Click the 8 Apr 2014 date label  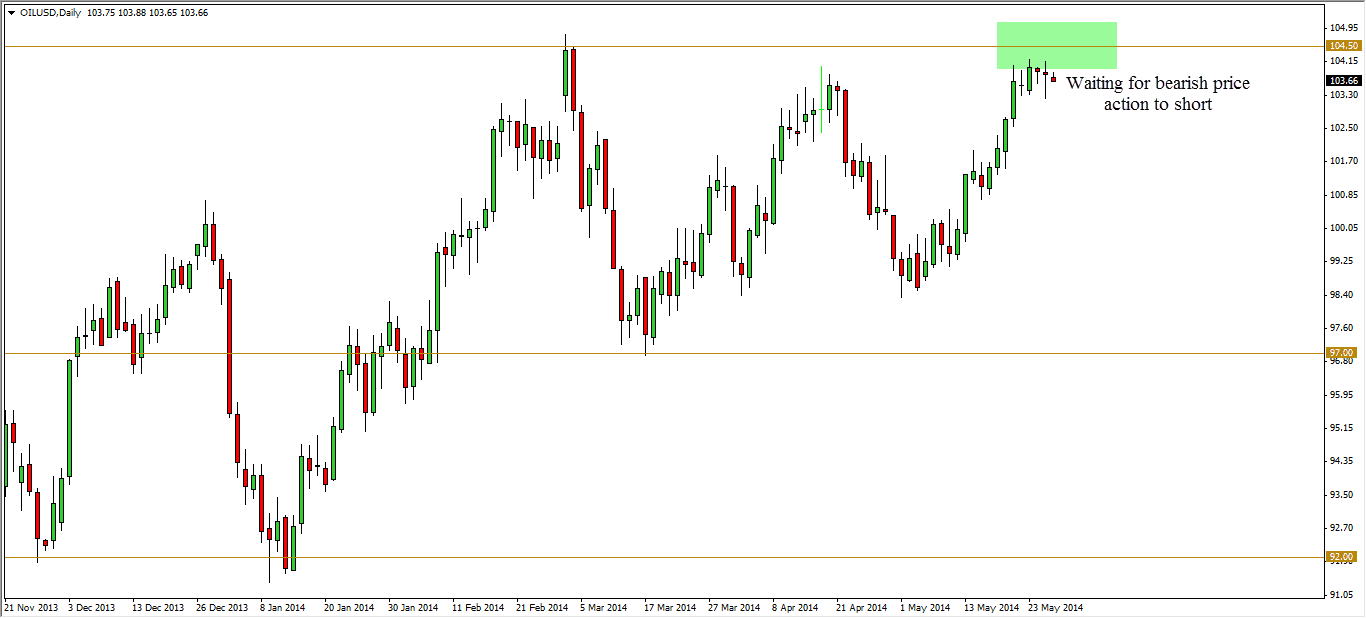tap(797, 607)
